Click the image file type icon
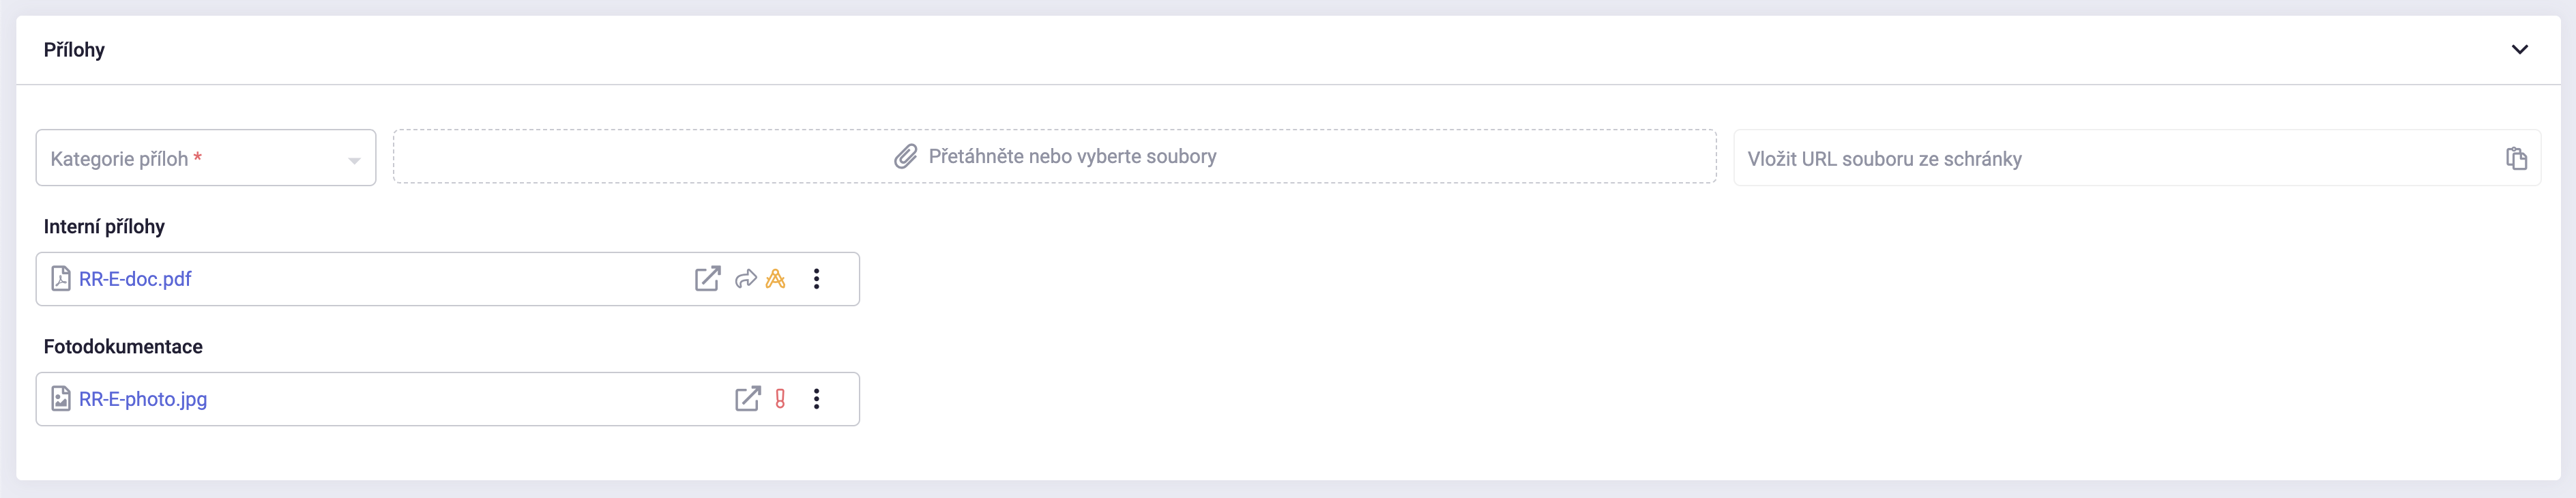2576x498 pixels. 61,399
